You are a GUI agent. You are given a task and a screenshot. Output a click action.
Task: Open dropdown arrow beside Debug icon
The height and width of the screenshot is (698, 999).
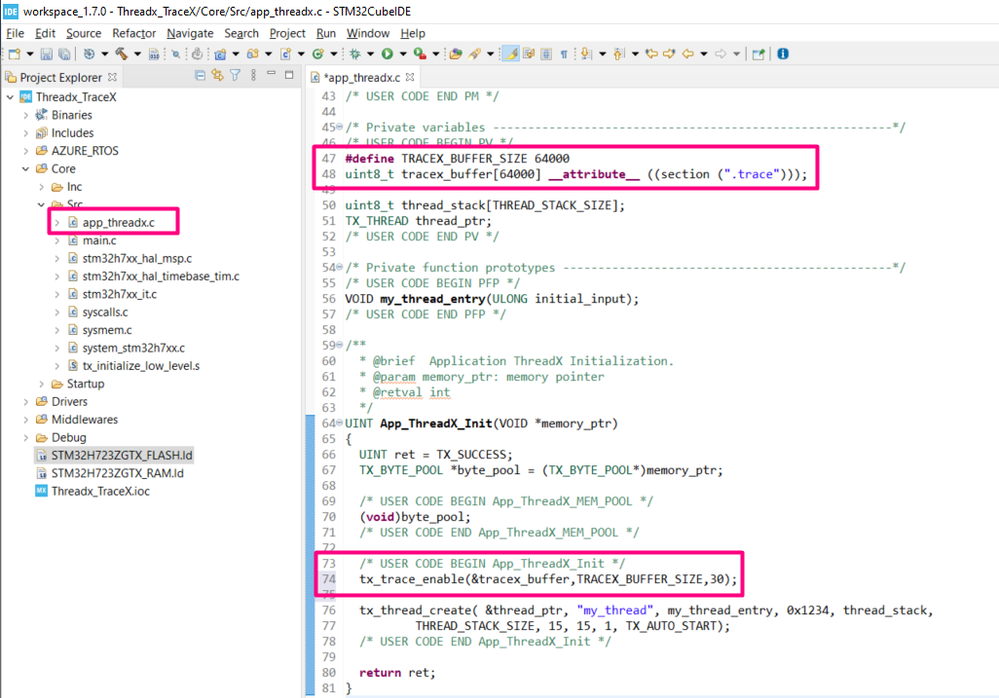coord(370,54)
